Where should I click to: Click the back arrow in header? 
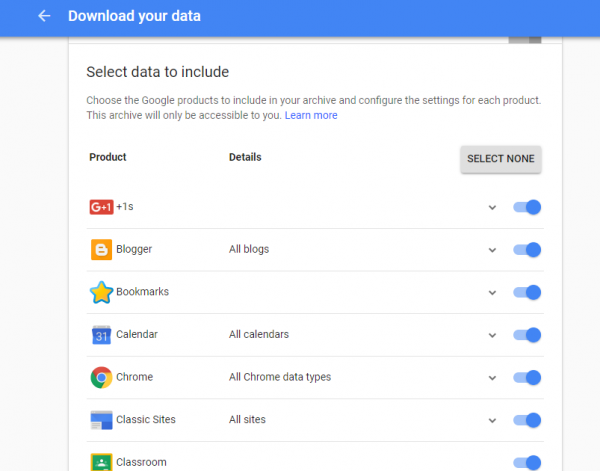(44, 16)
